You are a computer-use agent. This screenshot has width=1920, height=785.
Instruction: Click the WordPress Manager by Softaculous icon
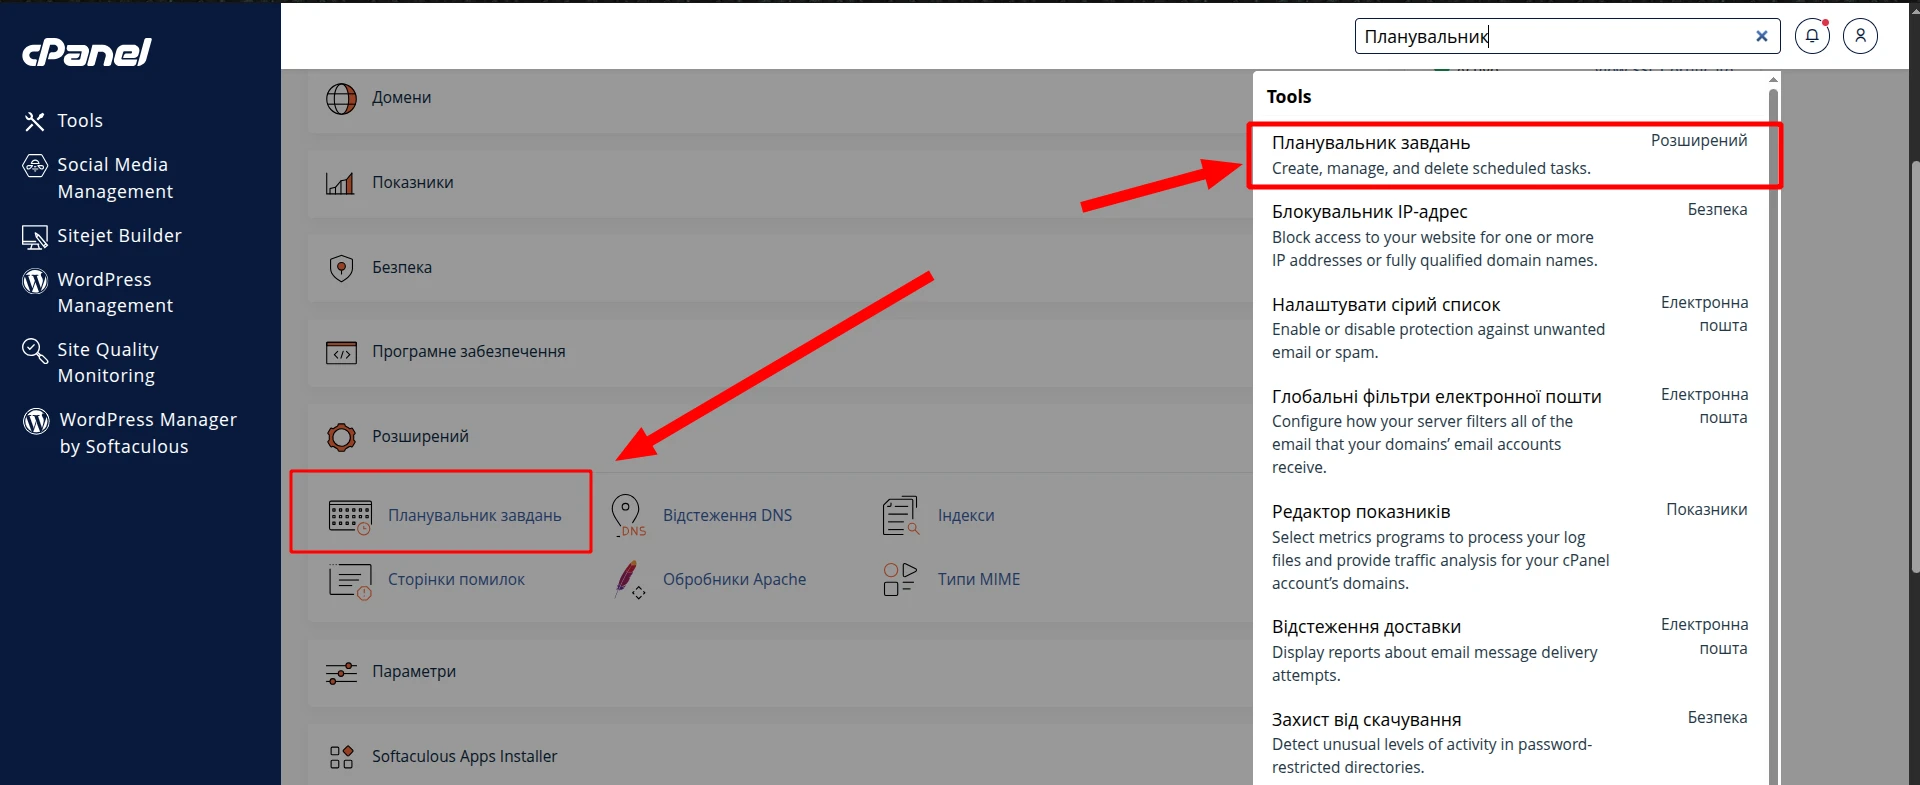click(x=36, y=421)
